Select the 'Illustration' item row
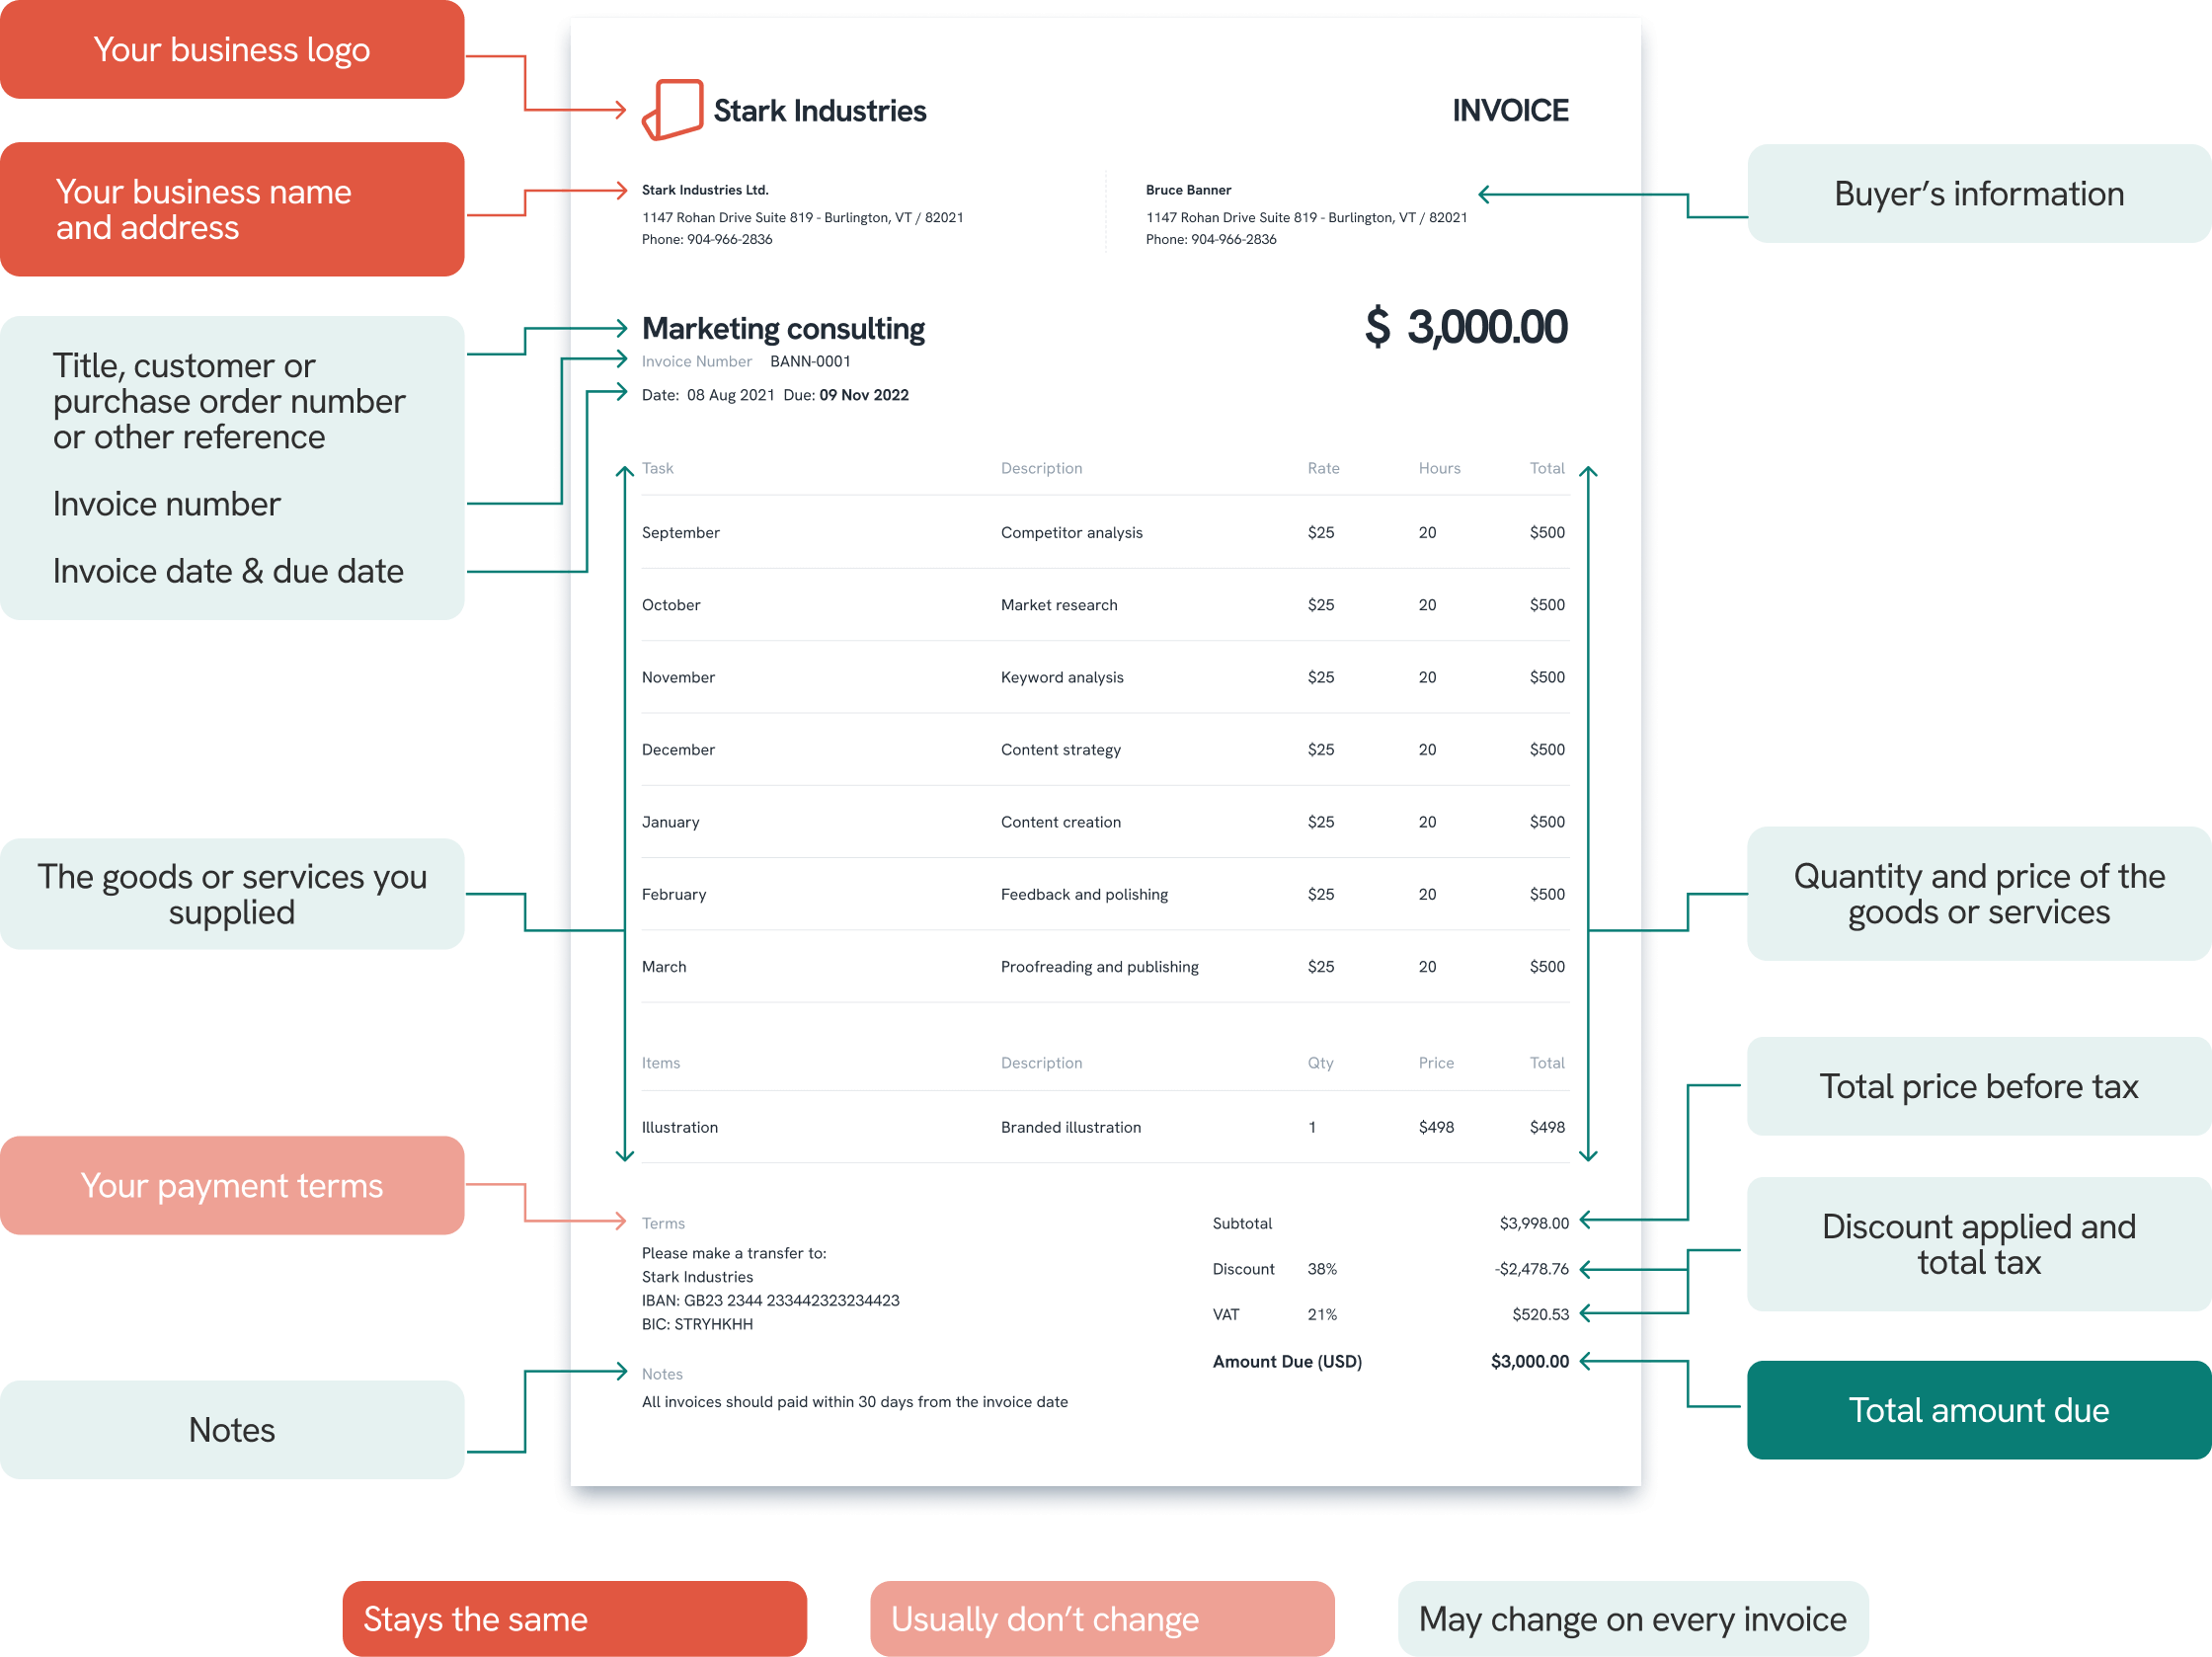 [x=1105, y=1127]
